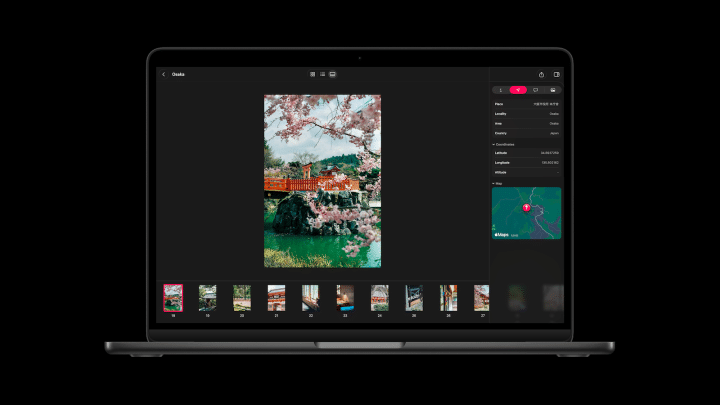Switch to grid view layout
Viewport: 720px width, 405px height.
coord(313,74)
